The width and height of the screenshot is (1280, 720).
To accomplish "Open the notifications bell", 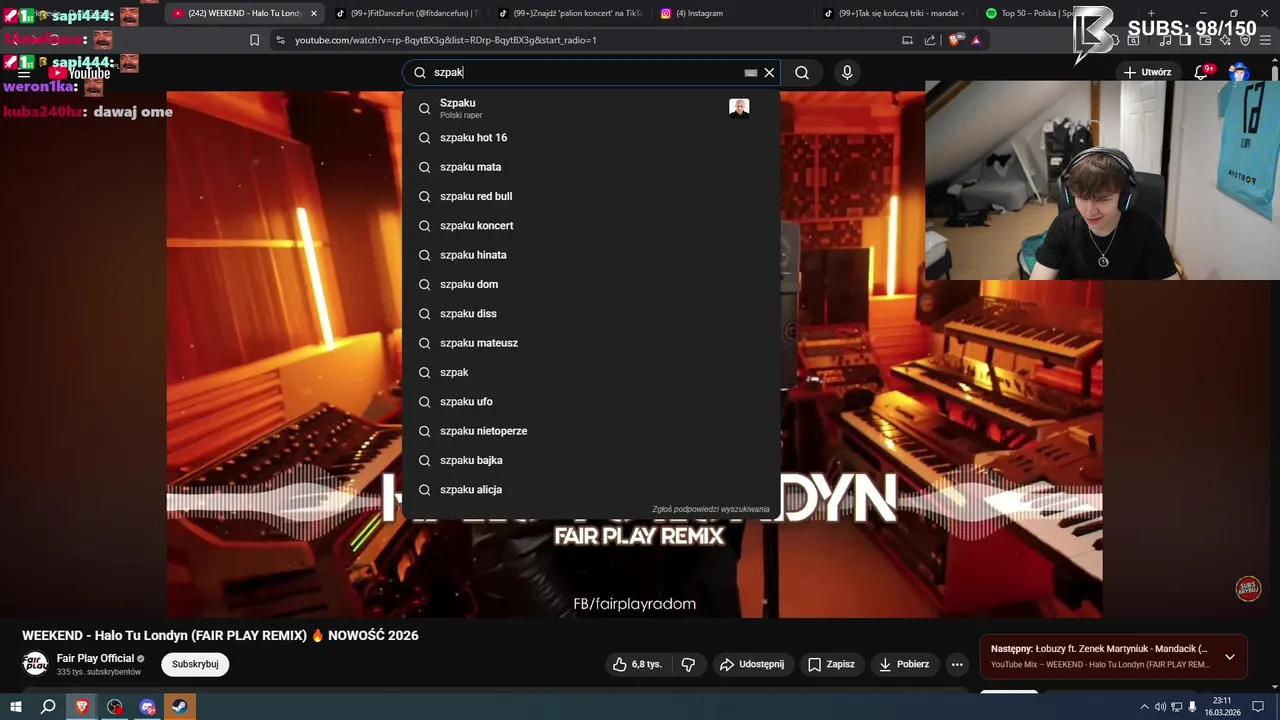I will pyautogui.click(x=1203, y=72).
